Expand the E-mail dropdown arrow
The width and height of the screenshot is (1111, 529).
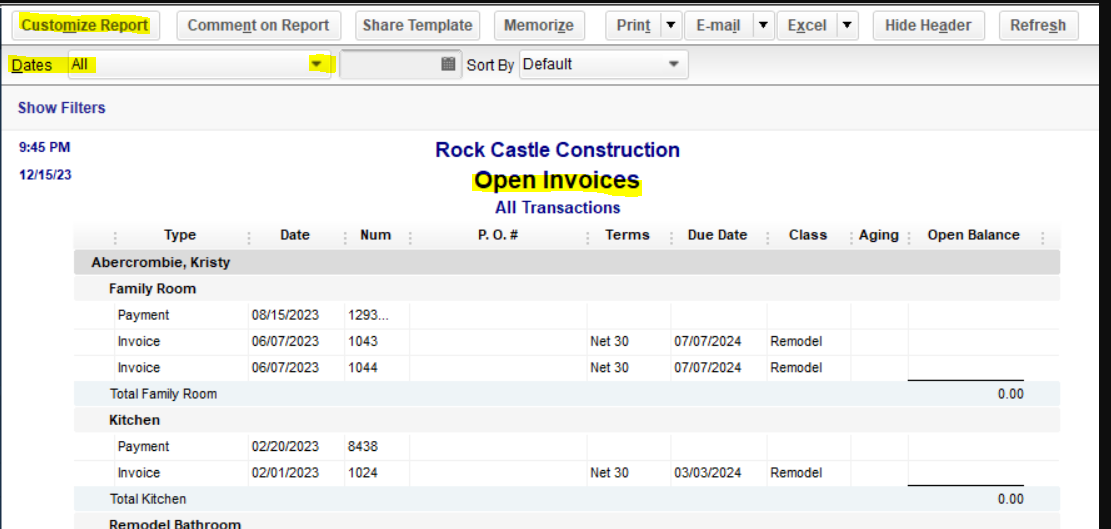[x=764, y=25]
